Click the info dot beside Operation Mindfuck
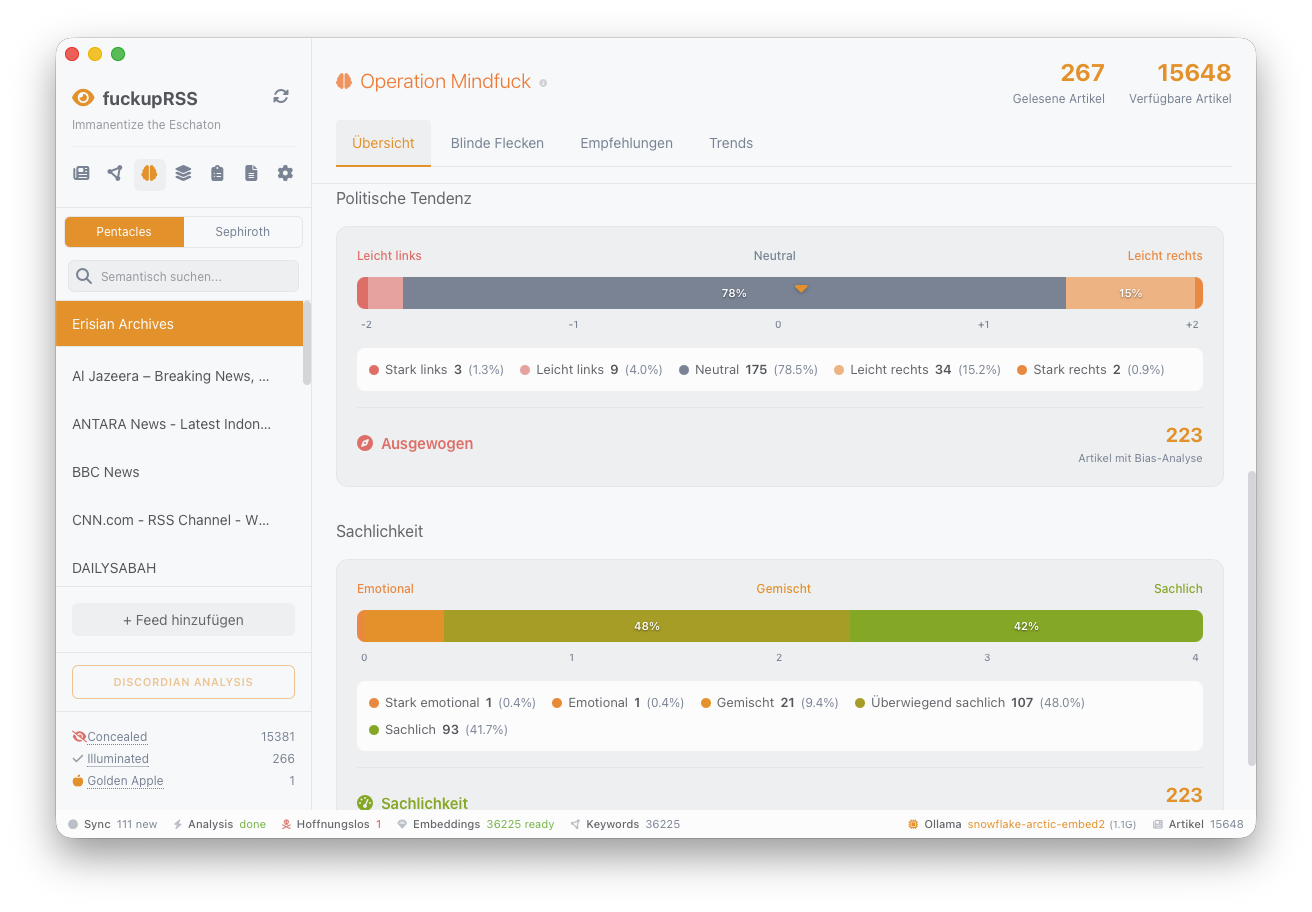Viewport: 1312px width, 912px height. coord(543,83)
